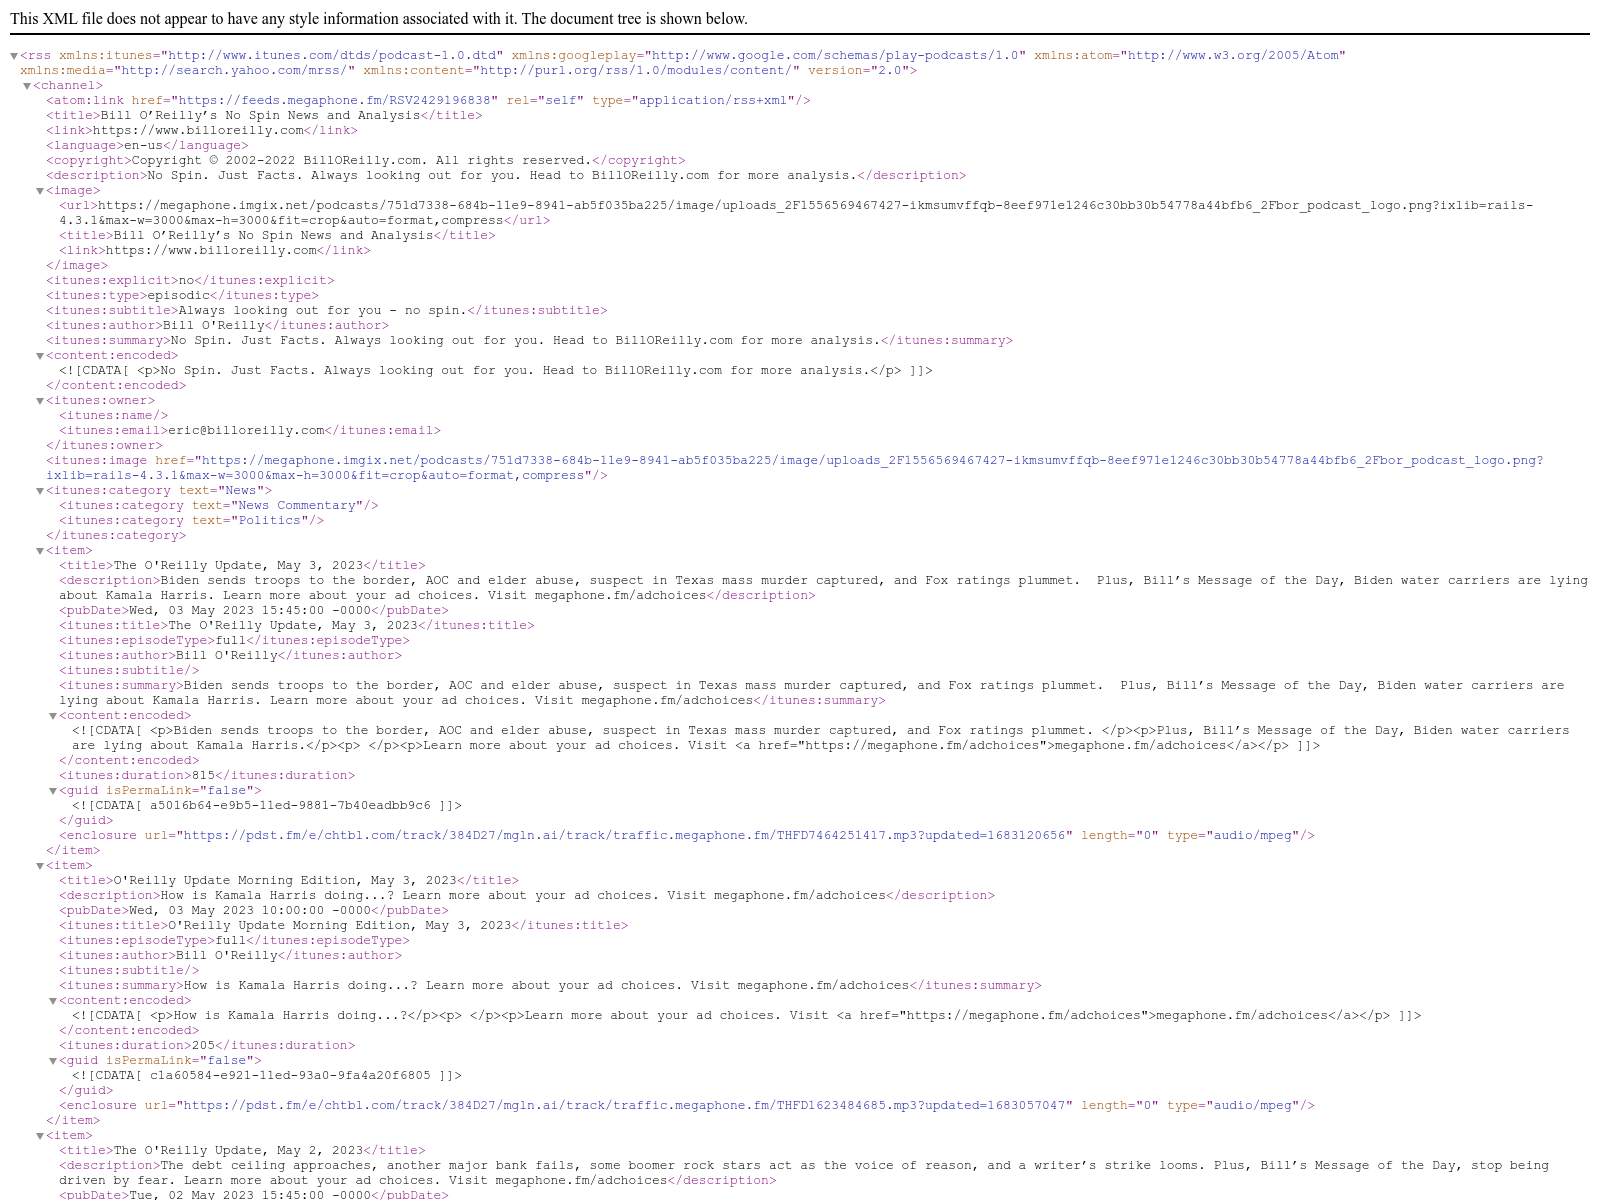Click itunes:title 'O'Reilly Update Morning Edition, May 3'
Screen dimensions: 1600x1200
pyautogui.click(x=344, y=925)
